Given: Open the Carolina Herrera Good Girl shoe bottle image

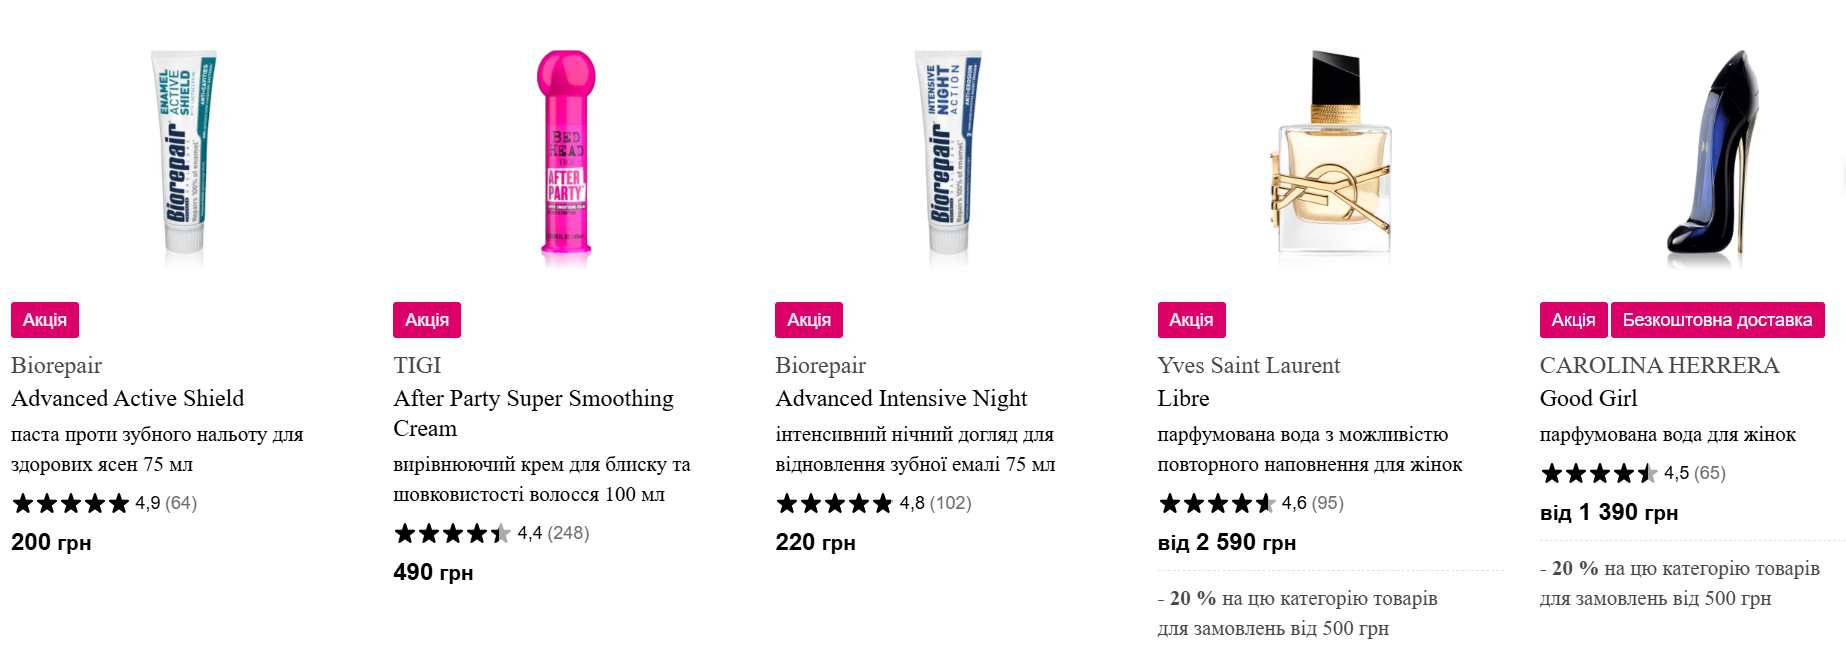Looking at the screenshot, I should (x=1713, y=158).
